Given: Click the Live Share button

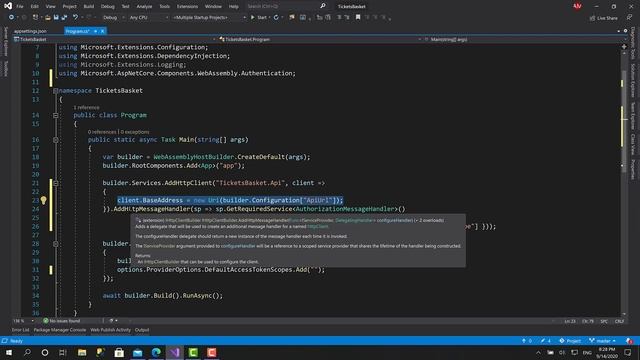Looking at the screenshot, I should pyautogui.click(x=603, y=18).
